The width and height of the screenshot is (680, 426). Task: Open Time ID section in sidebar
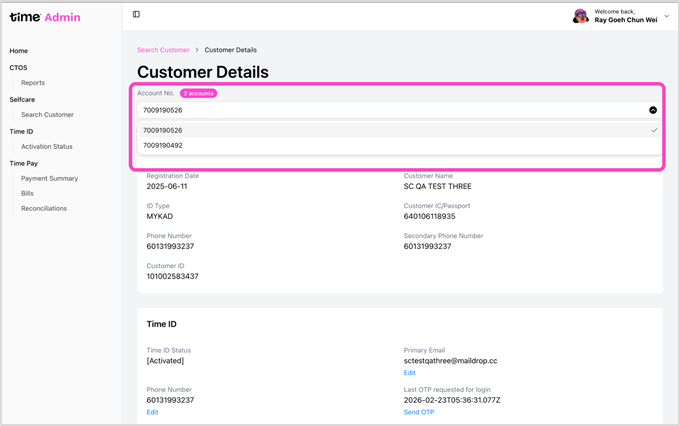pyautogui.click(x=21, y=131)
